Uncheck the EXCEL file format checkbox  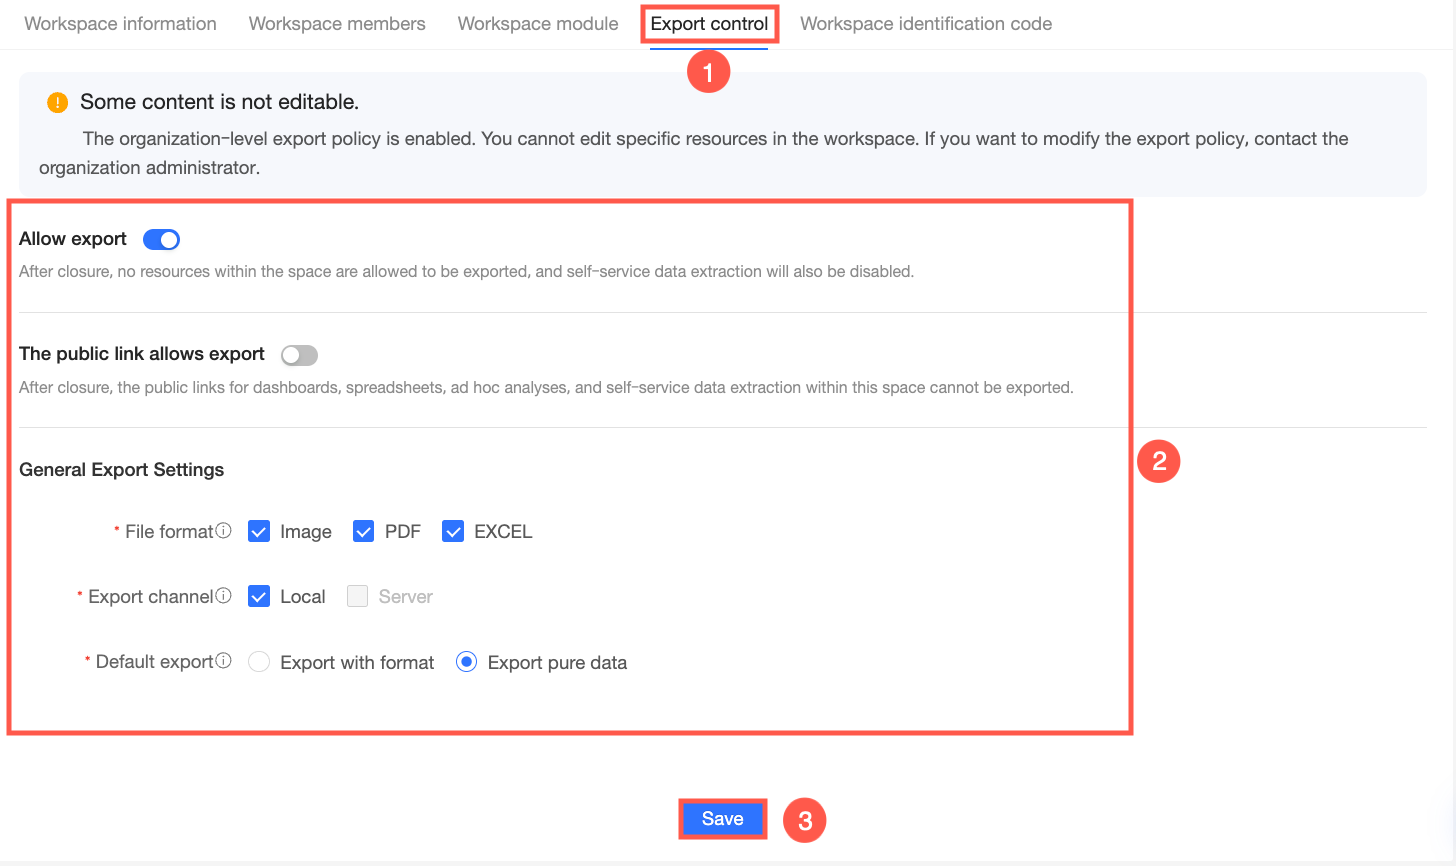click(x=453, y=532)
